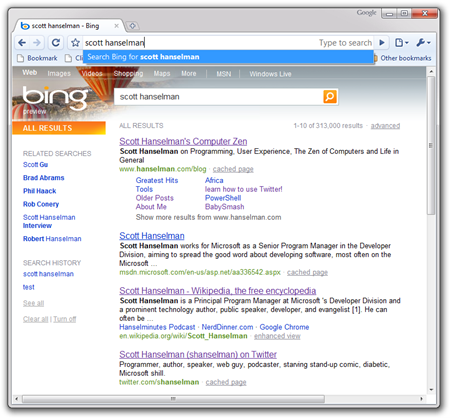The width and height of the screenshot is (450, 418).
Task: Click Clear all search history
Action: pos(35,319)
